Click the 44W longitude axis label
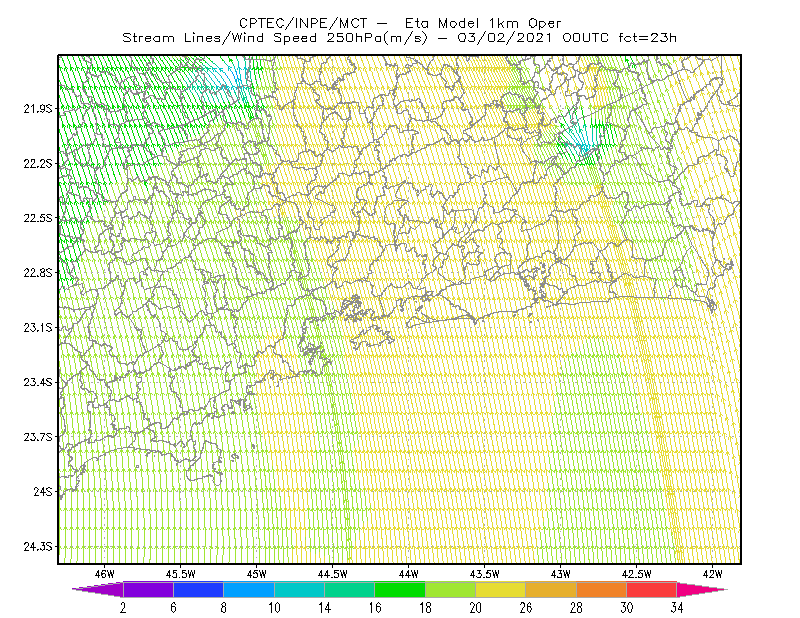The width and height of the screenshot is (800, 618). 409,574
